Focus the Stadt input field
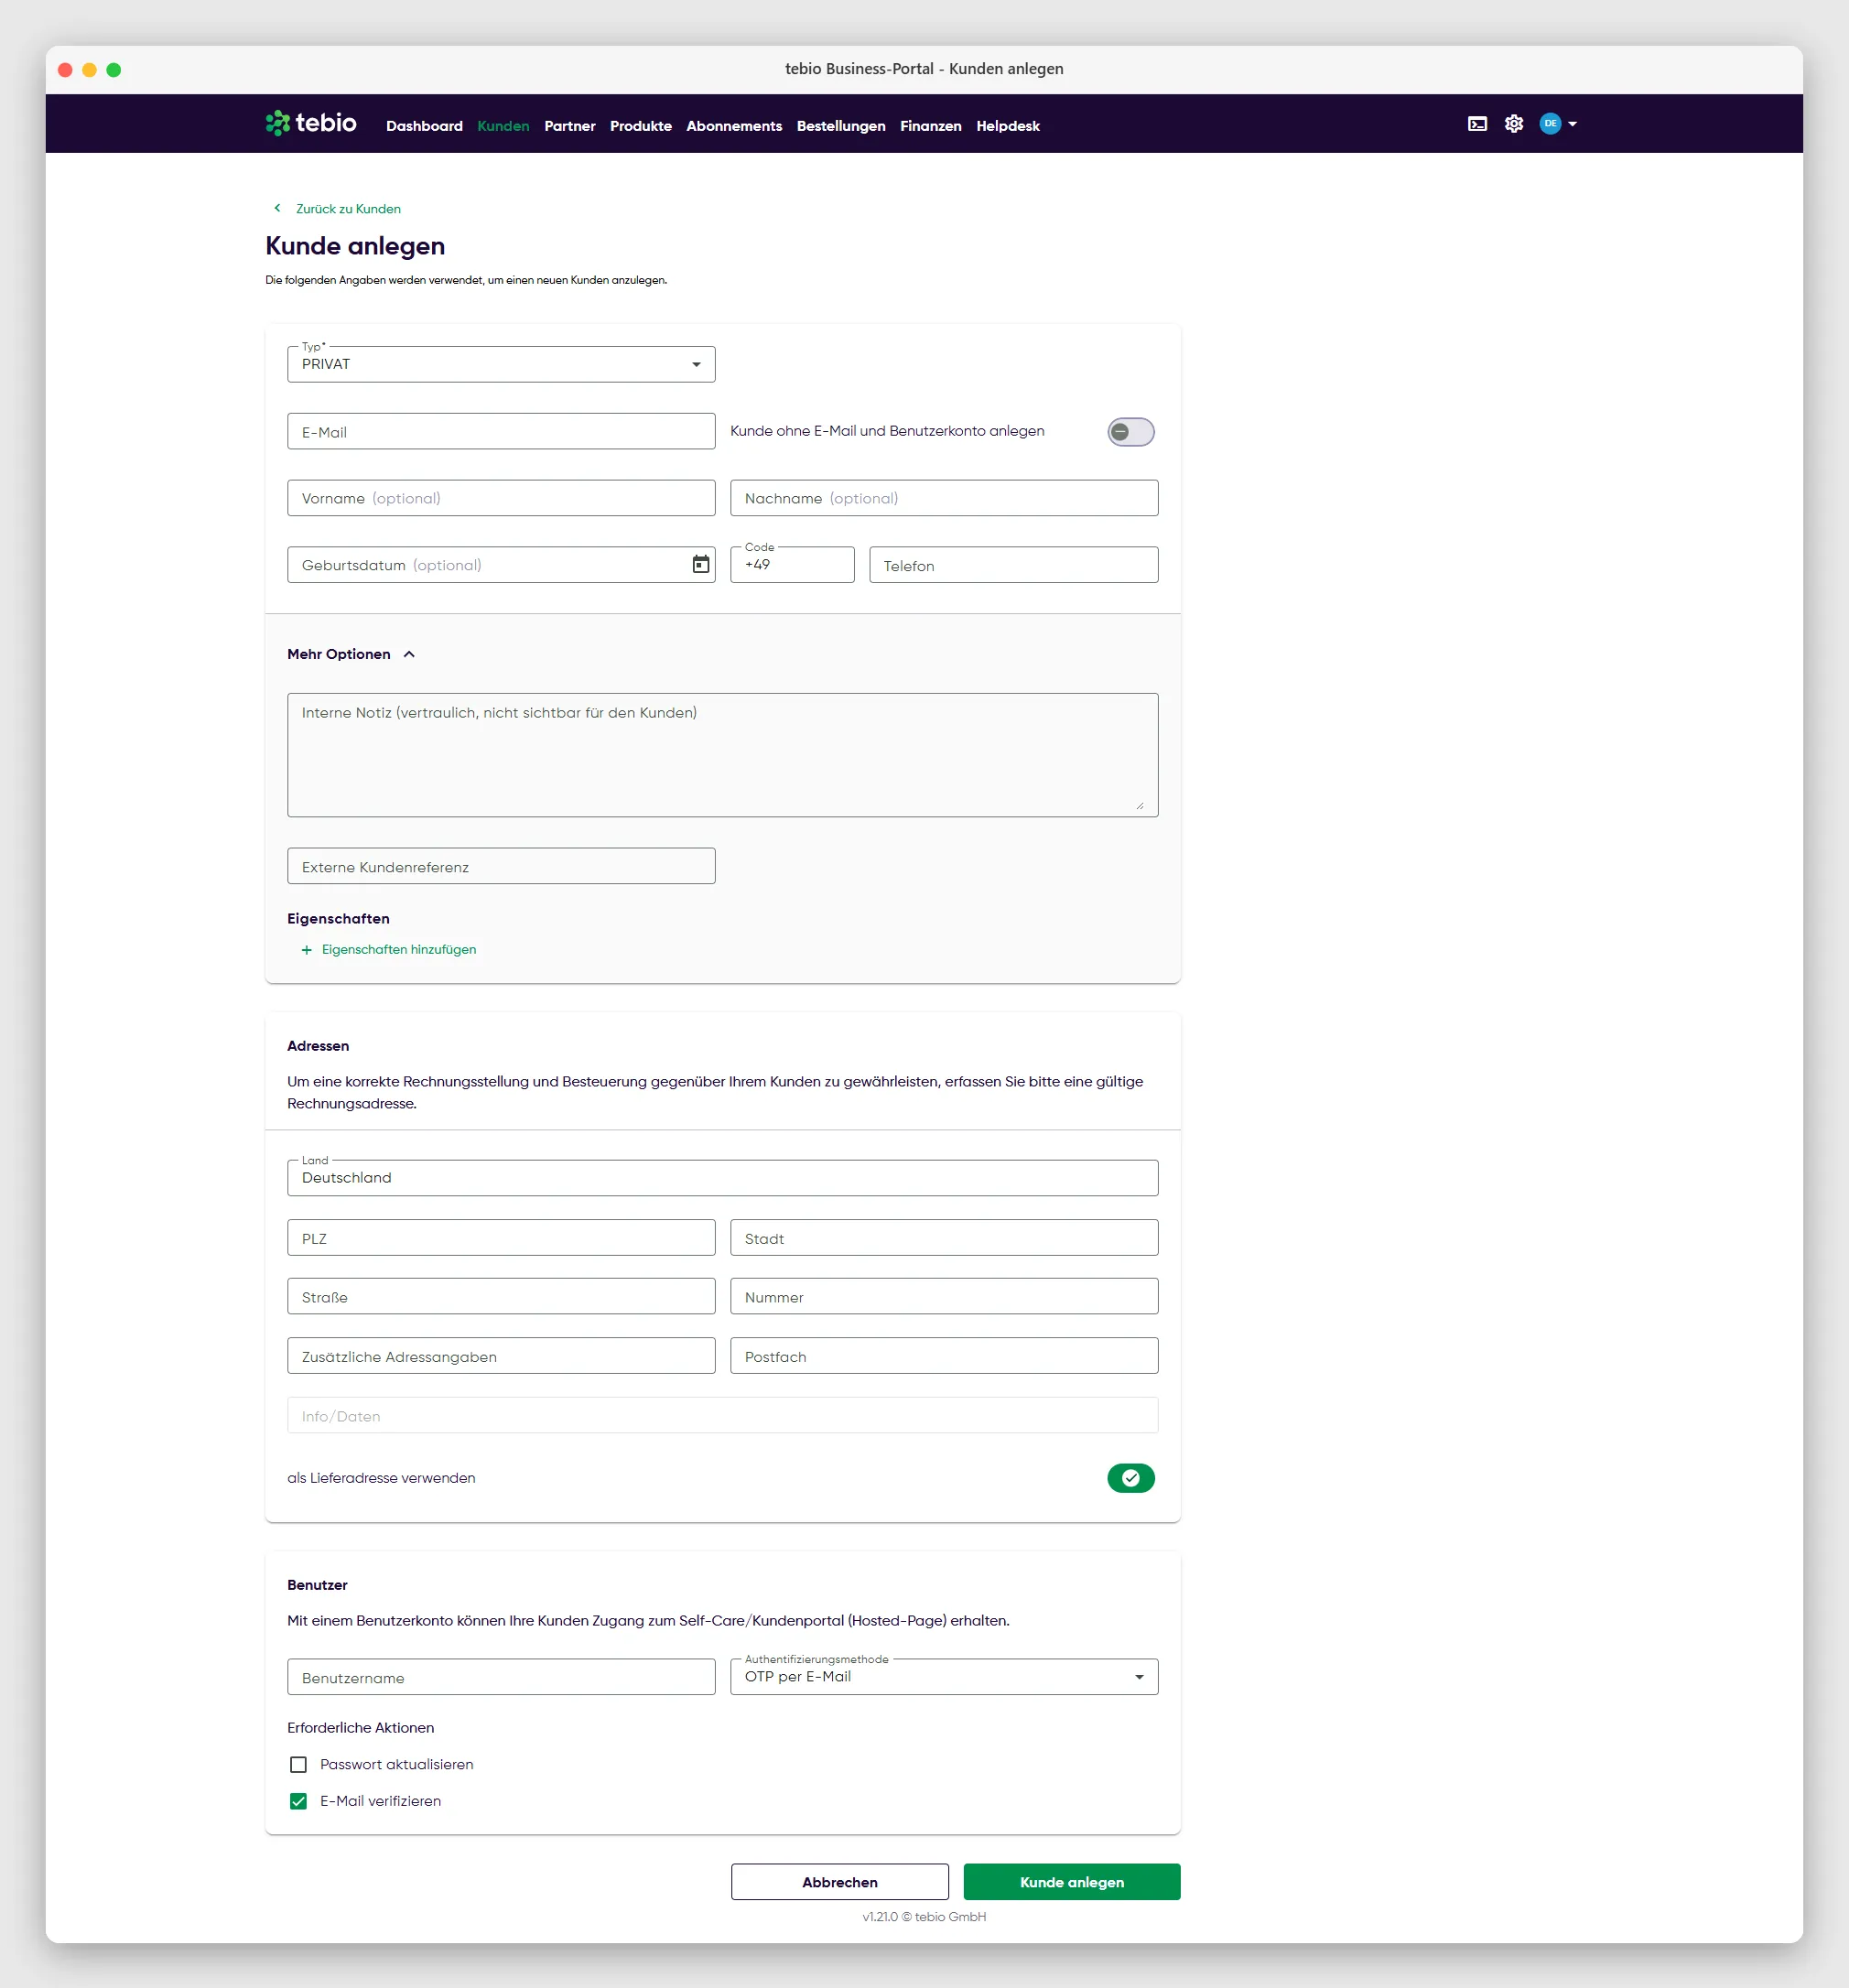1849x1988 pixels. coord(944,1238)
